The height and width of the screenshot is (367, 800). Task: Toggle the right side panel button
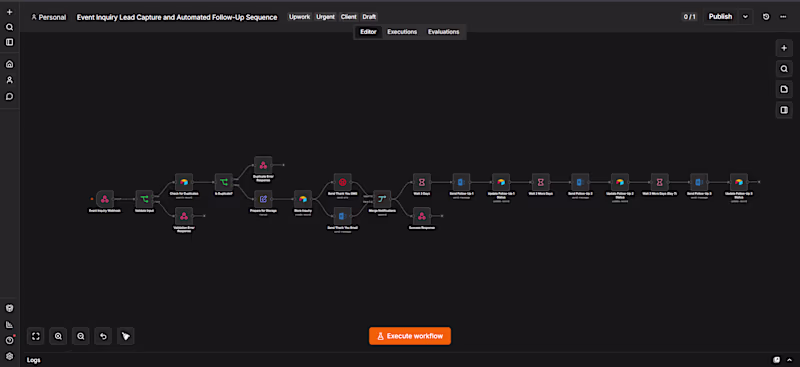(x=784, y=110)
